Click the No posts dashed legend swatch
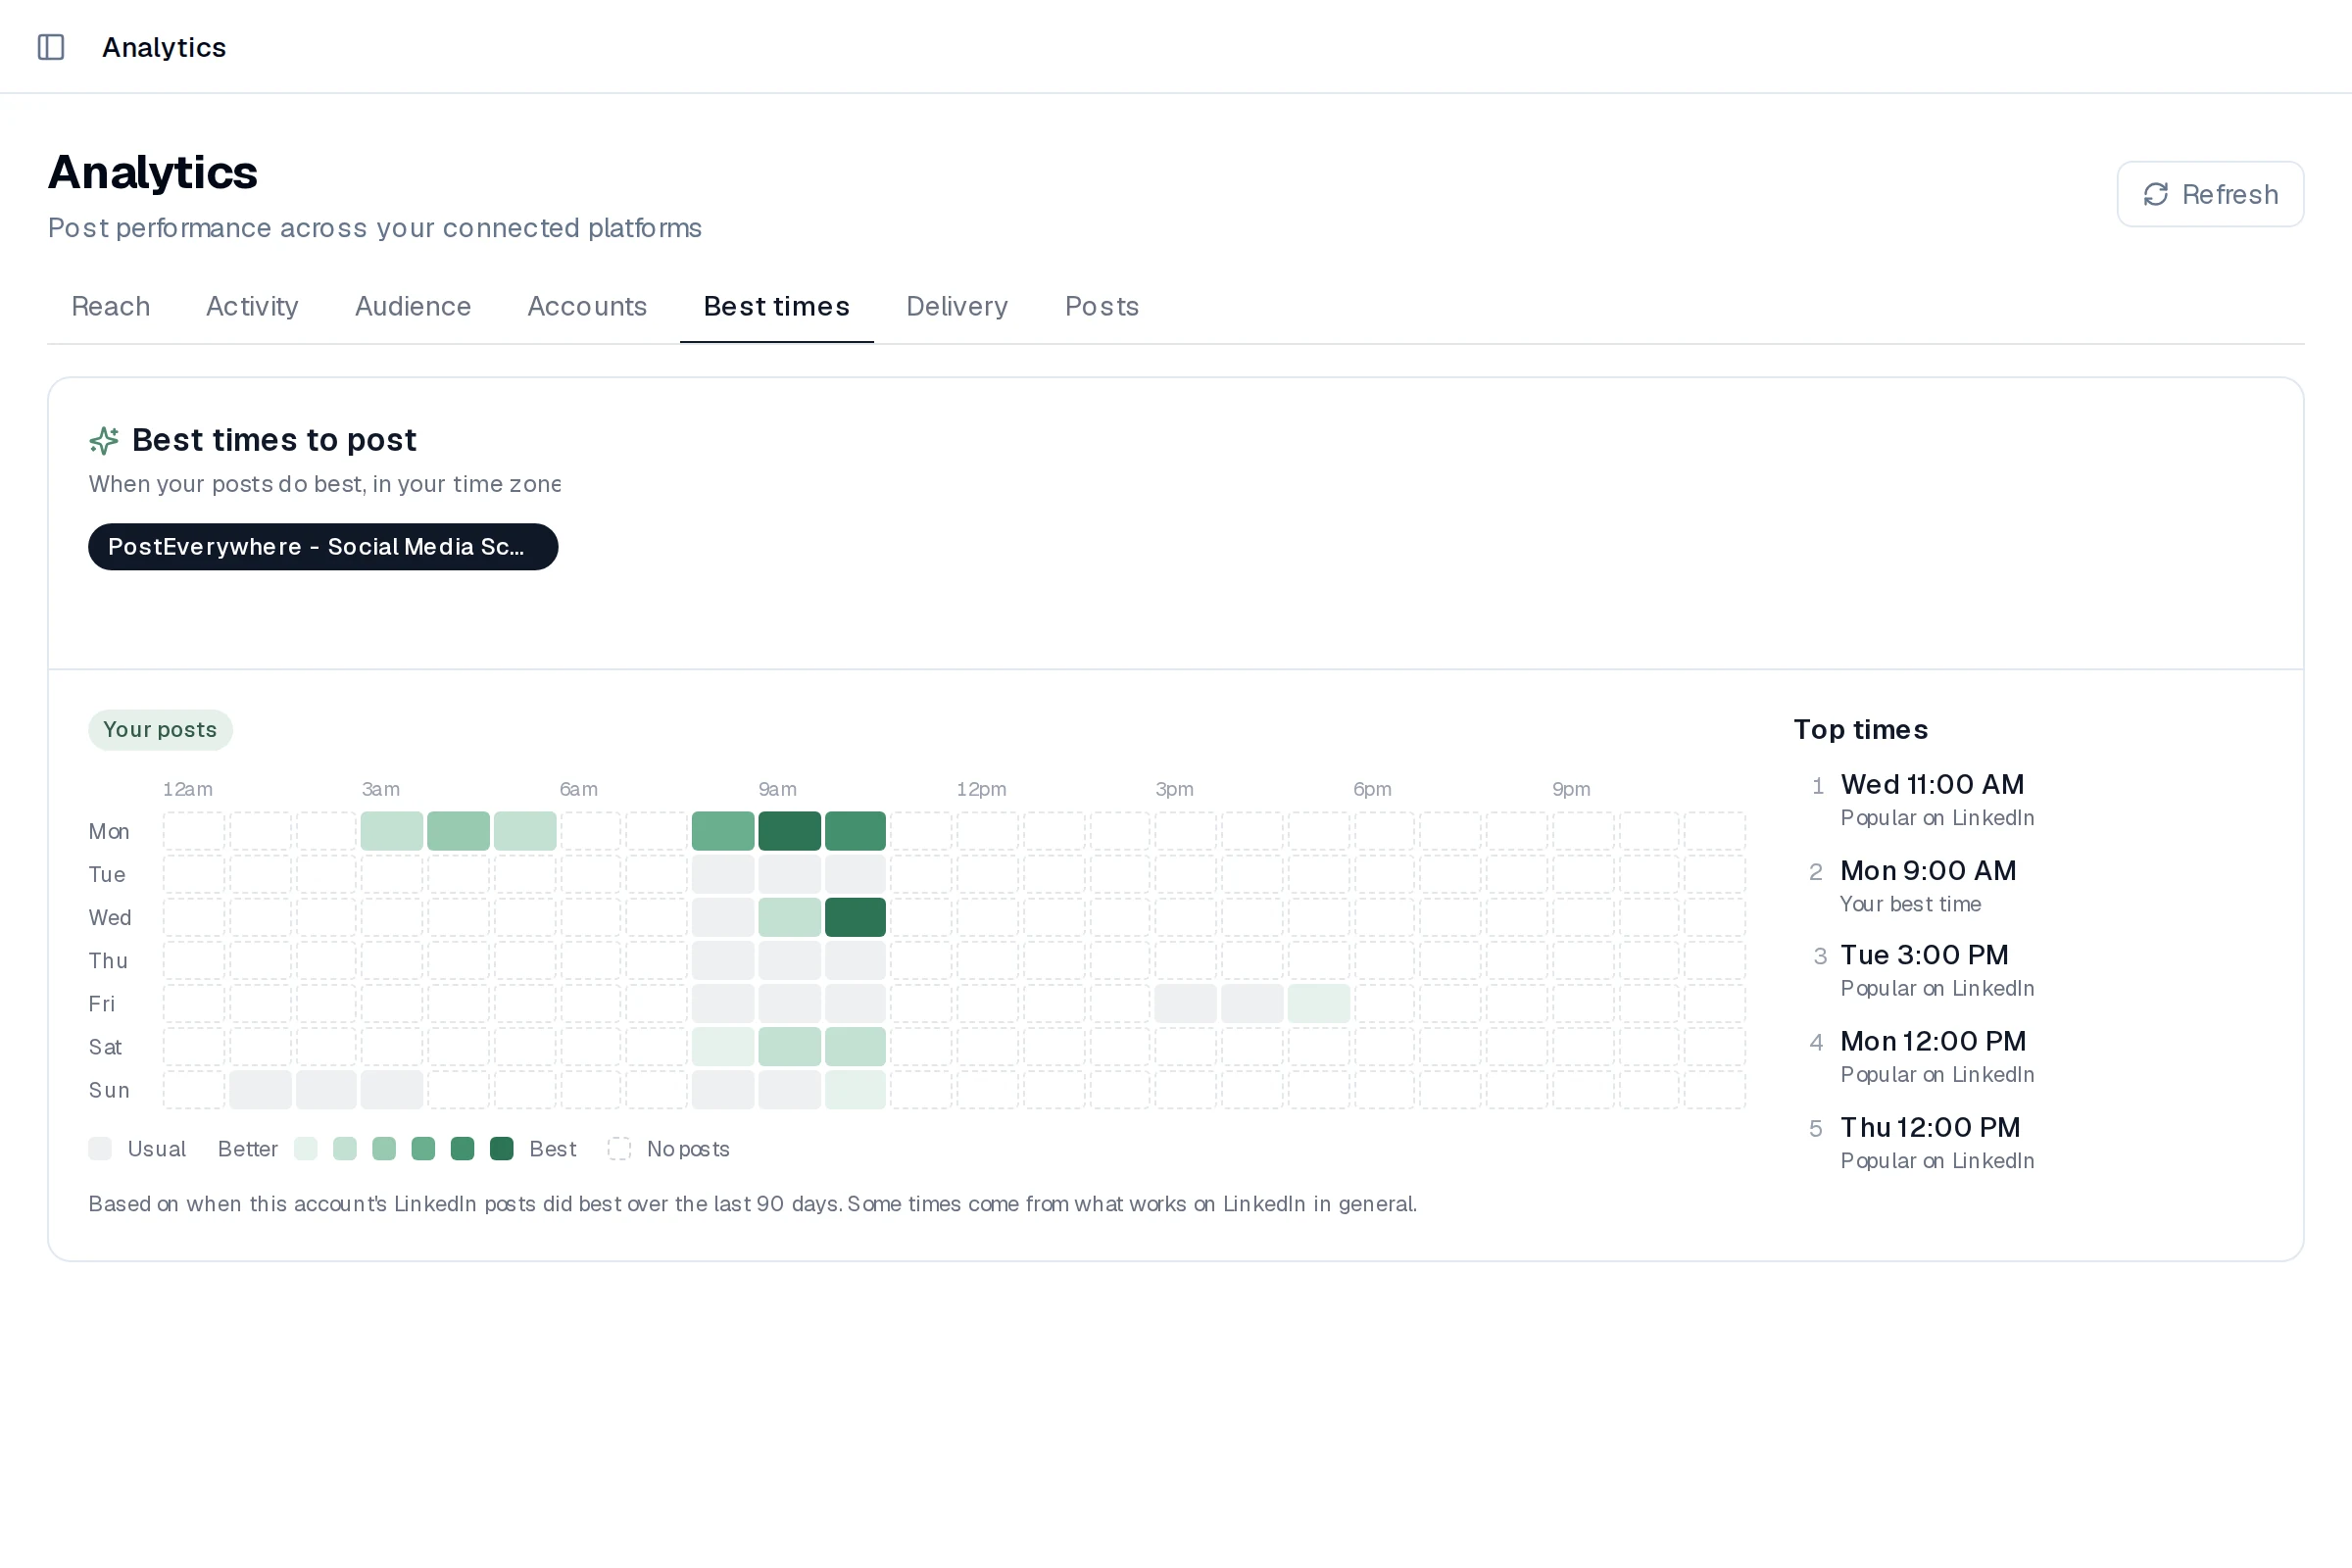 tap(620, 1148)
